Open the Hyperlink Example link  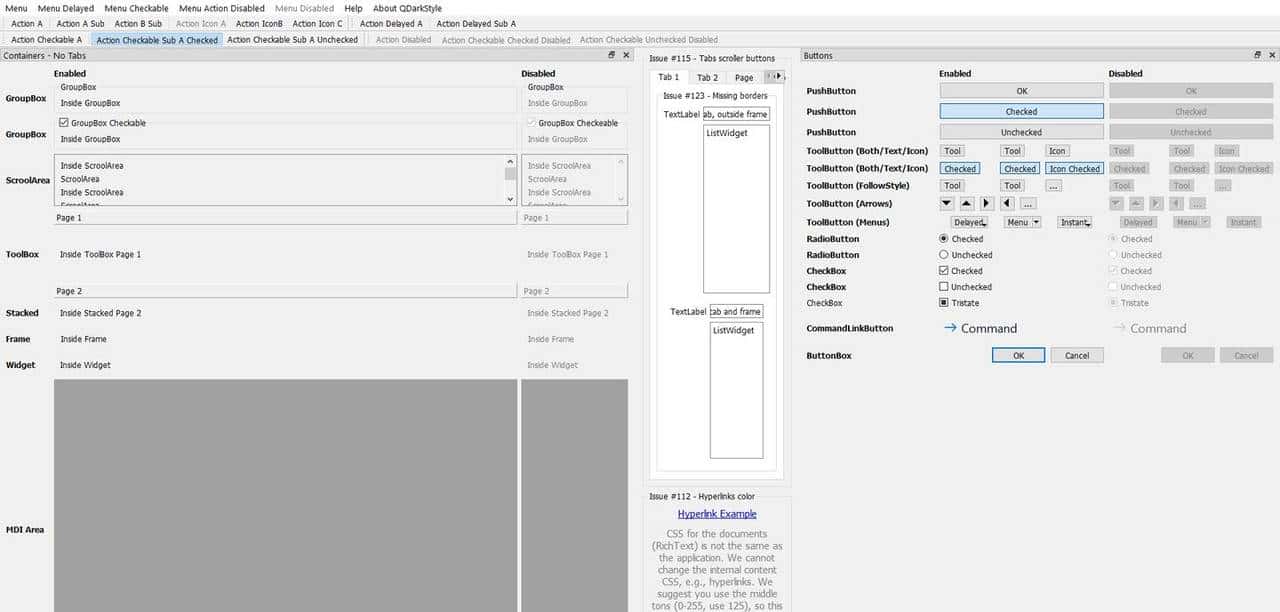715,513
